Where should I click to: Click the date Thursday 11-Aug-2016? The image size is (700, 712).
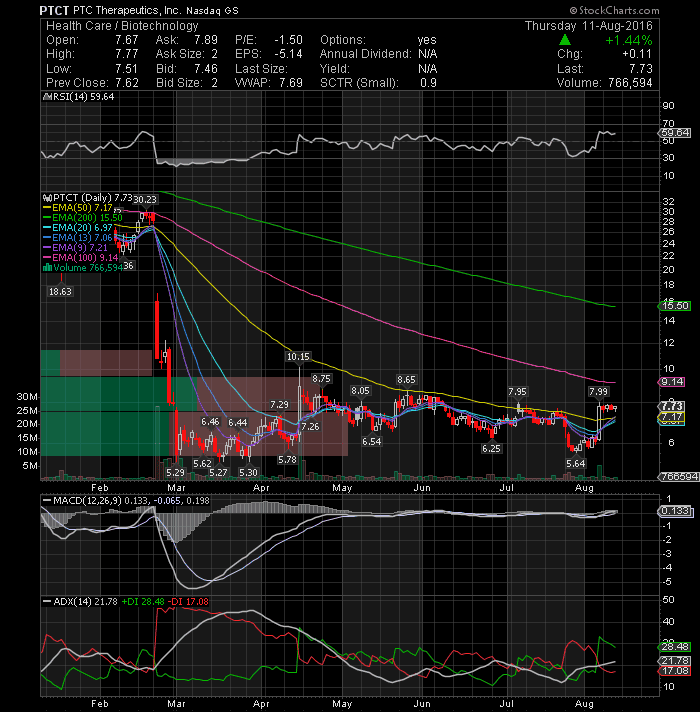click(588, 26)
